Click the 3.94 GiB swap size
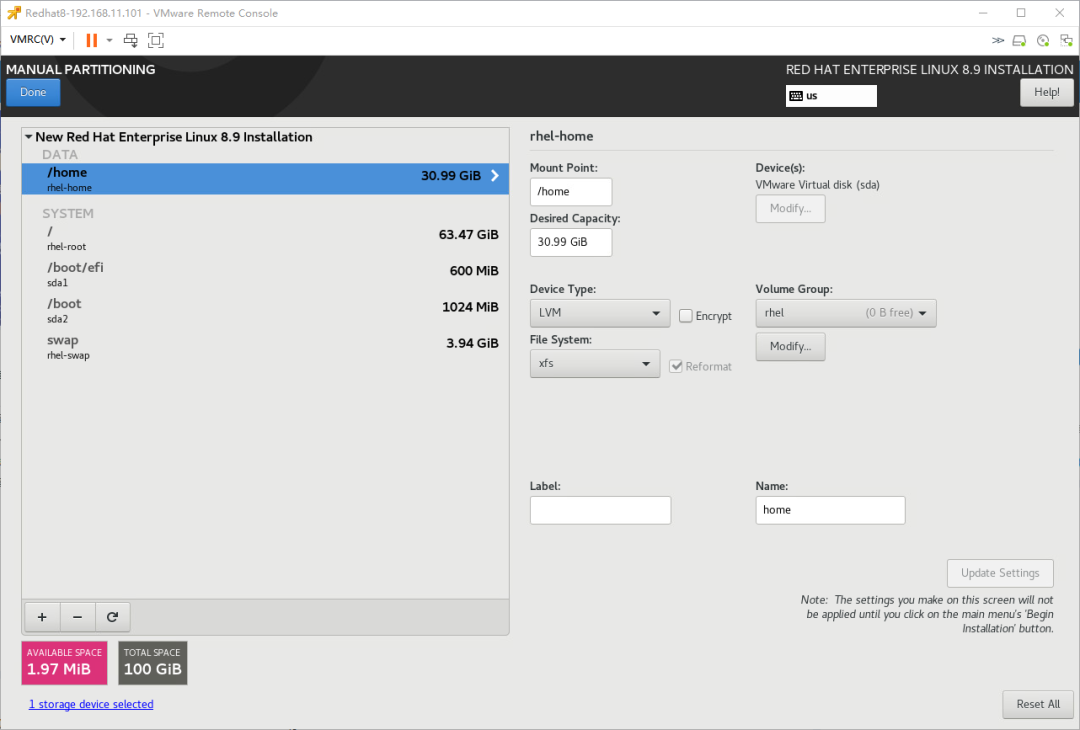Image resolution: width=1080 pixels, height=730 pixels. [472, 343]
